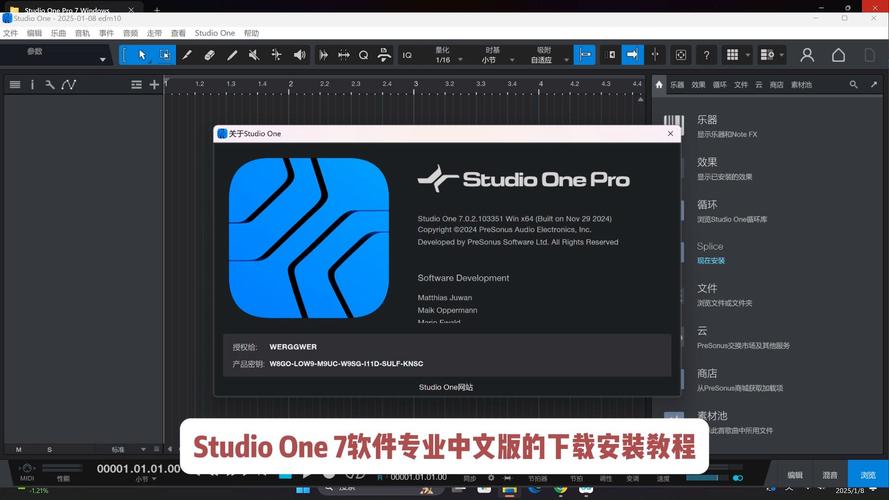The height and width of the screenshot is (500, 889).
Task: Show automation curve icon
Action: click(x=69, y=84)
